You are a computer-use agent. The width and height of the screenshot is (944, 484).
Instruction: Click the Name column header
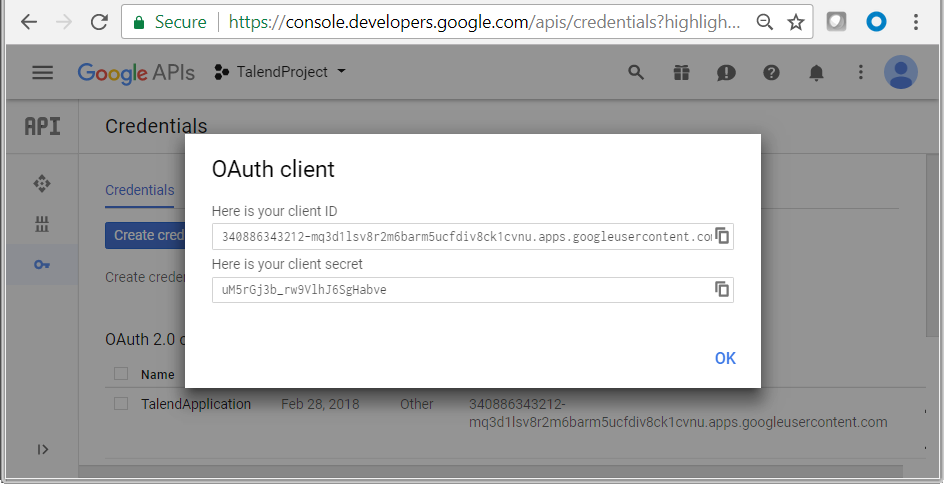158,374
